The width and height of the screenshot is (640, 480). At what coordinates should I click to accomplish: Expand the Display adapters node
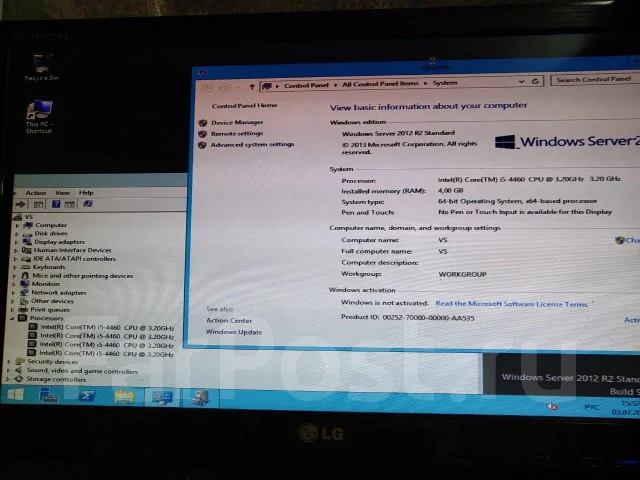pyautogui.click(x=17, y=242)
